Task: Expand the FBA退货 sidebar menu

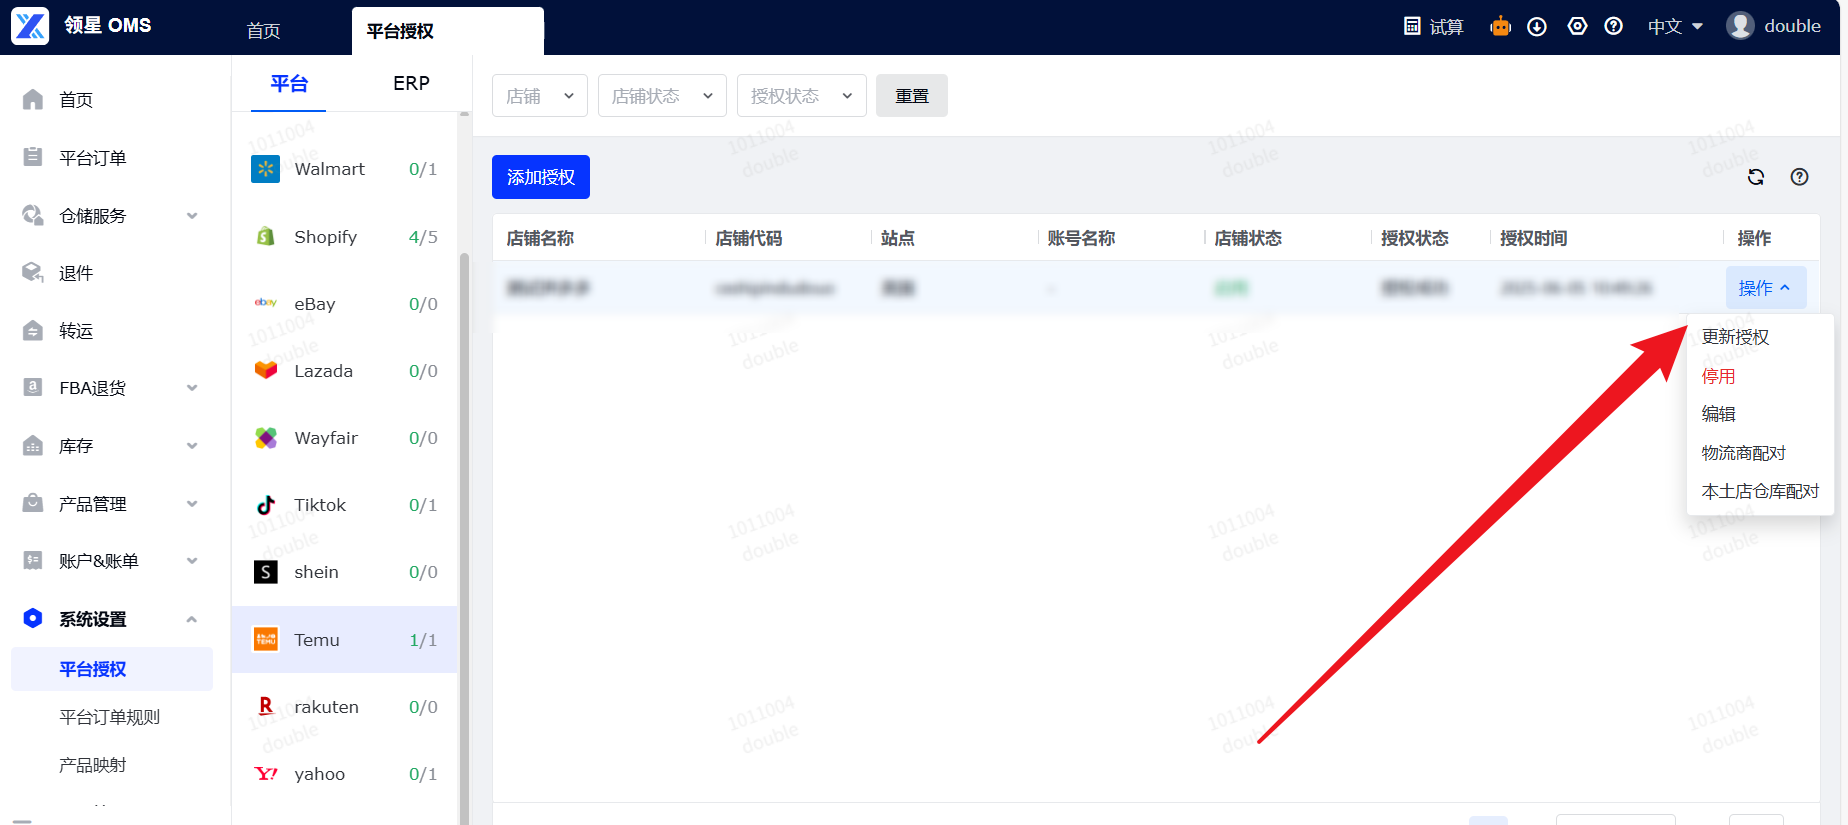Action: point(192,388)
